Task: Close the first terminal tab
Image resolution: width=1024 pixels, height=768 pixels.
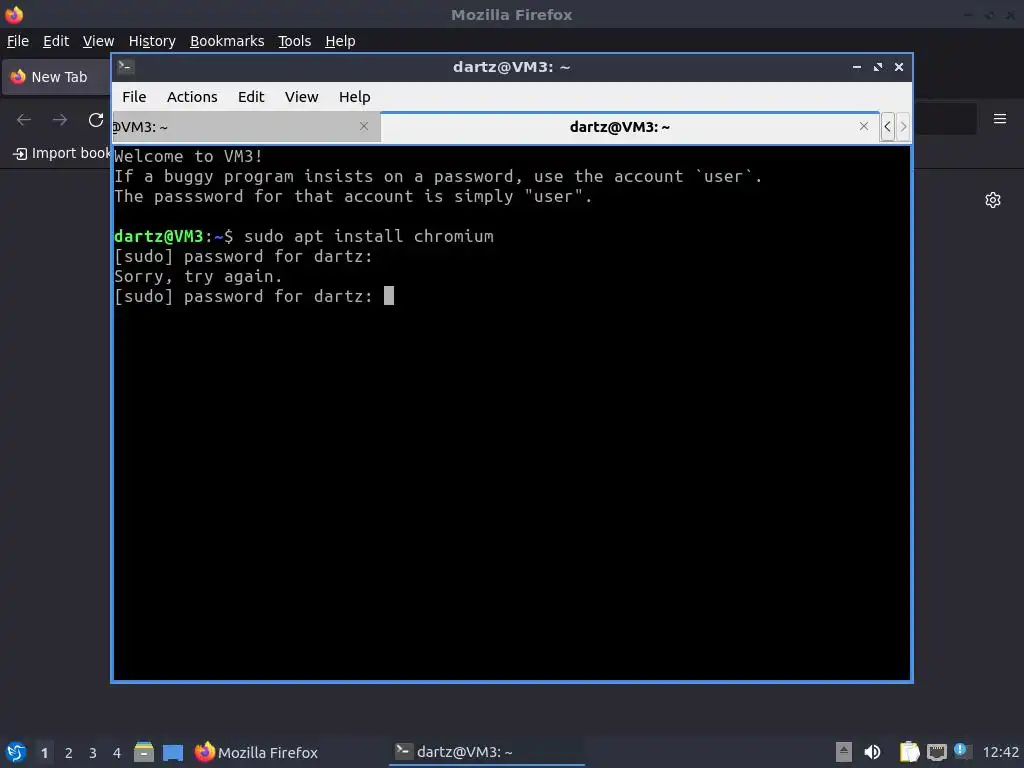Action: pyautogui.click(x=364, y=126)
